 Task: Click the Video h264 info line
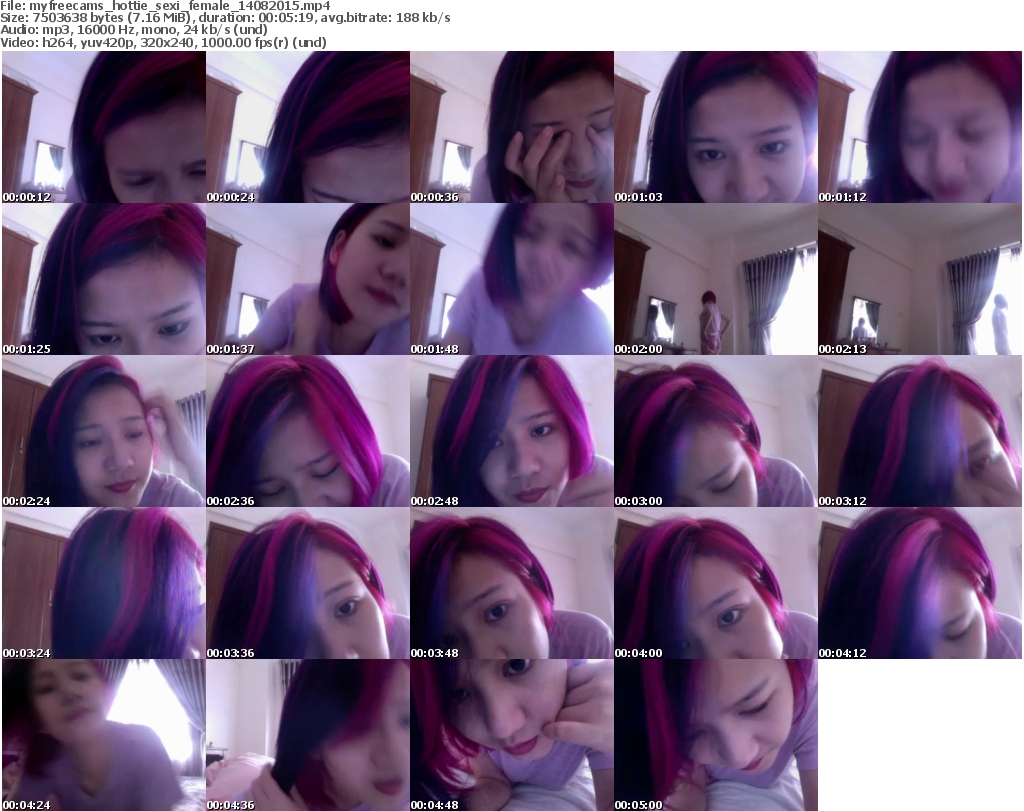pyautogui.click(x=163, y=42)
